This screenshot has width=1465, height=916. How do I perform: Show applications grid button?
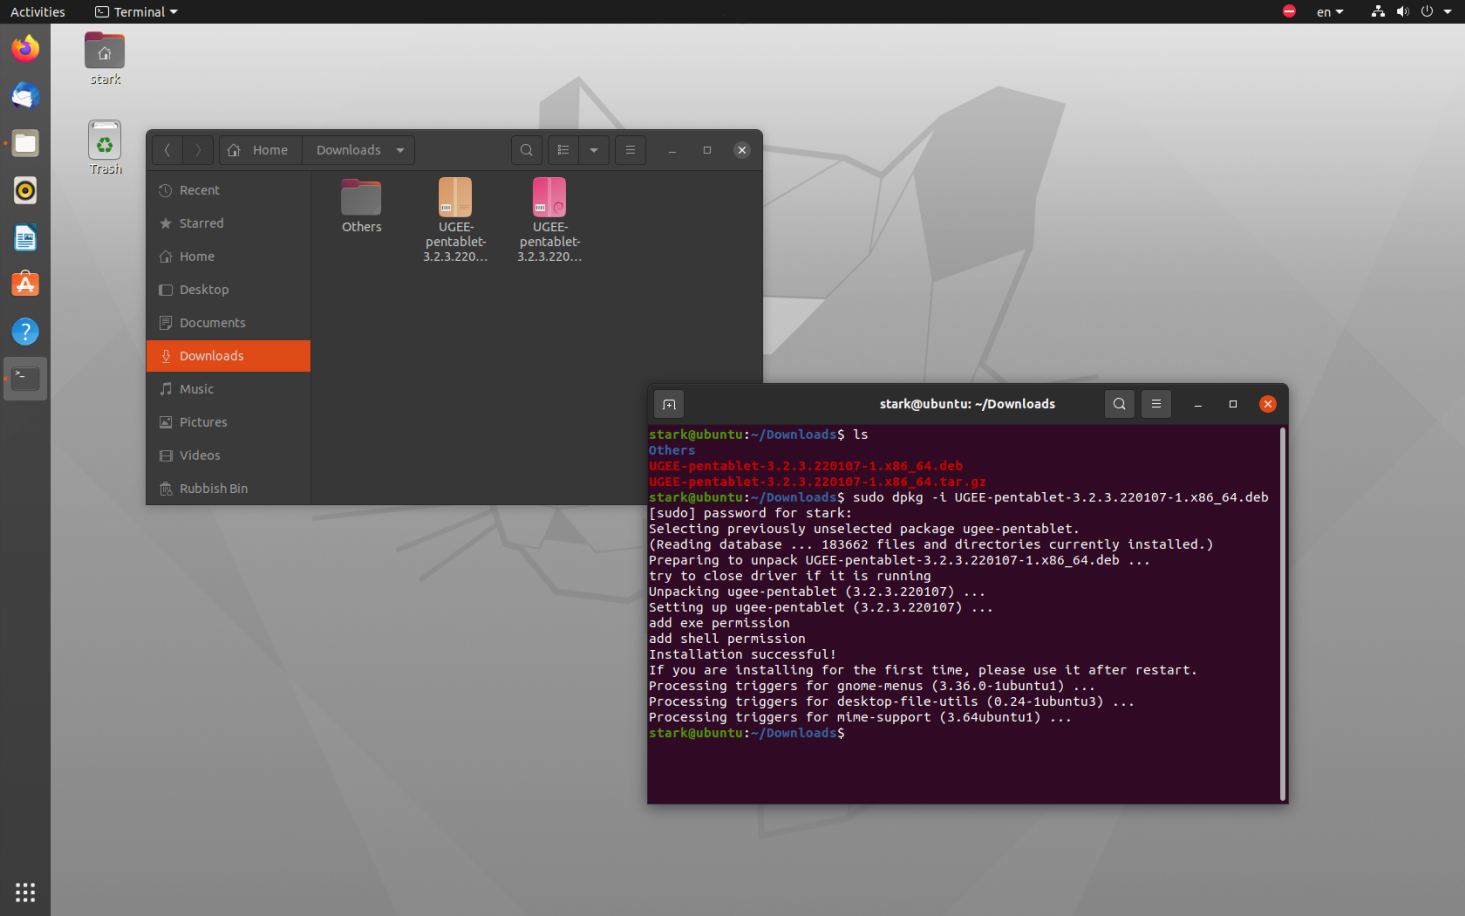point(25,892)
